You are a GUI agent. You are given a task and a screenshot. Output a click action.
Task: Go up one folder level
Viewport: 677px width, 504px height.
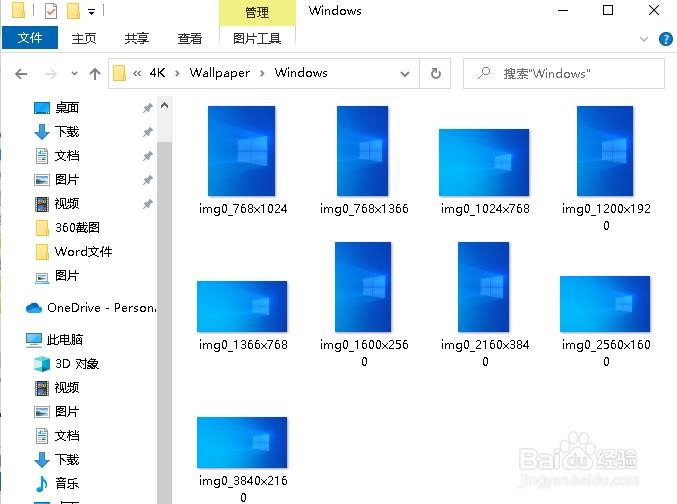(95, 74)
